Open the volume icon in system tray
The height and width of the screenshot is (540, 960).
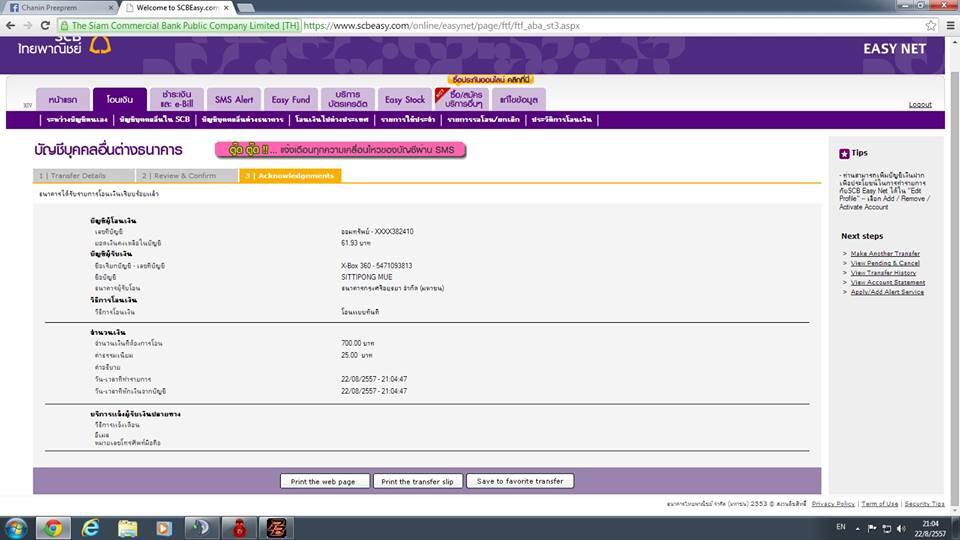tap(901, 528)
